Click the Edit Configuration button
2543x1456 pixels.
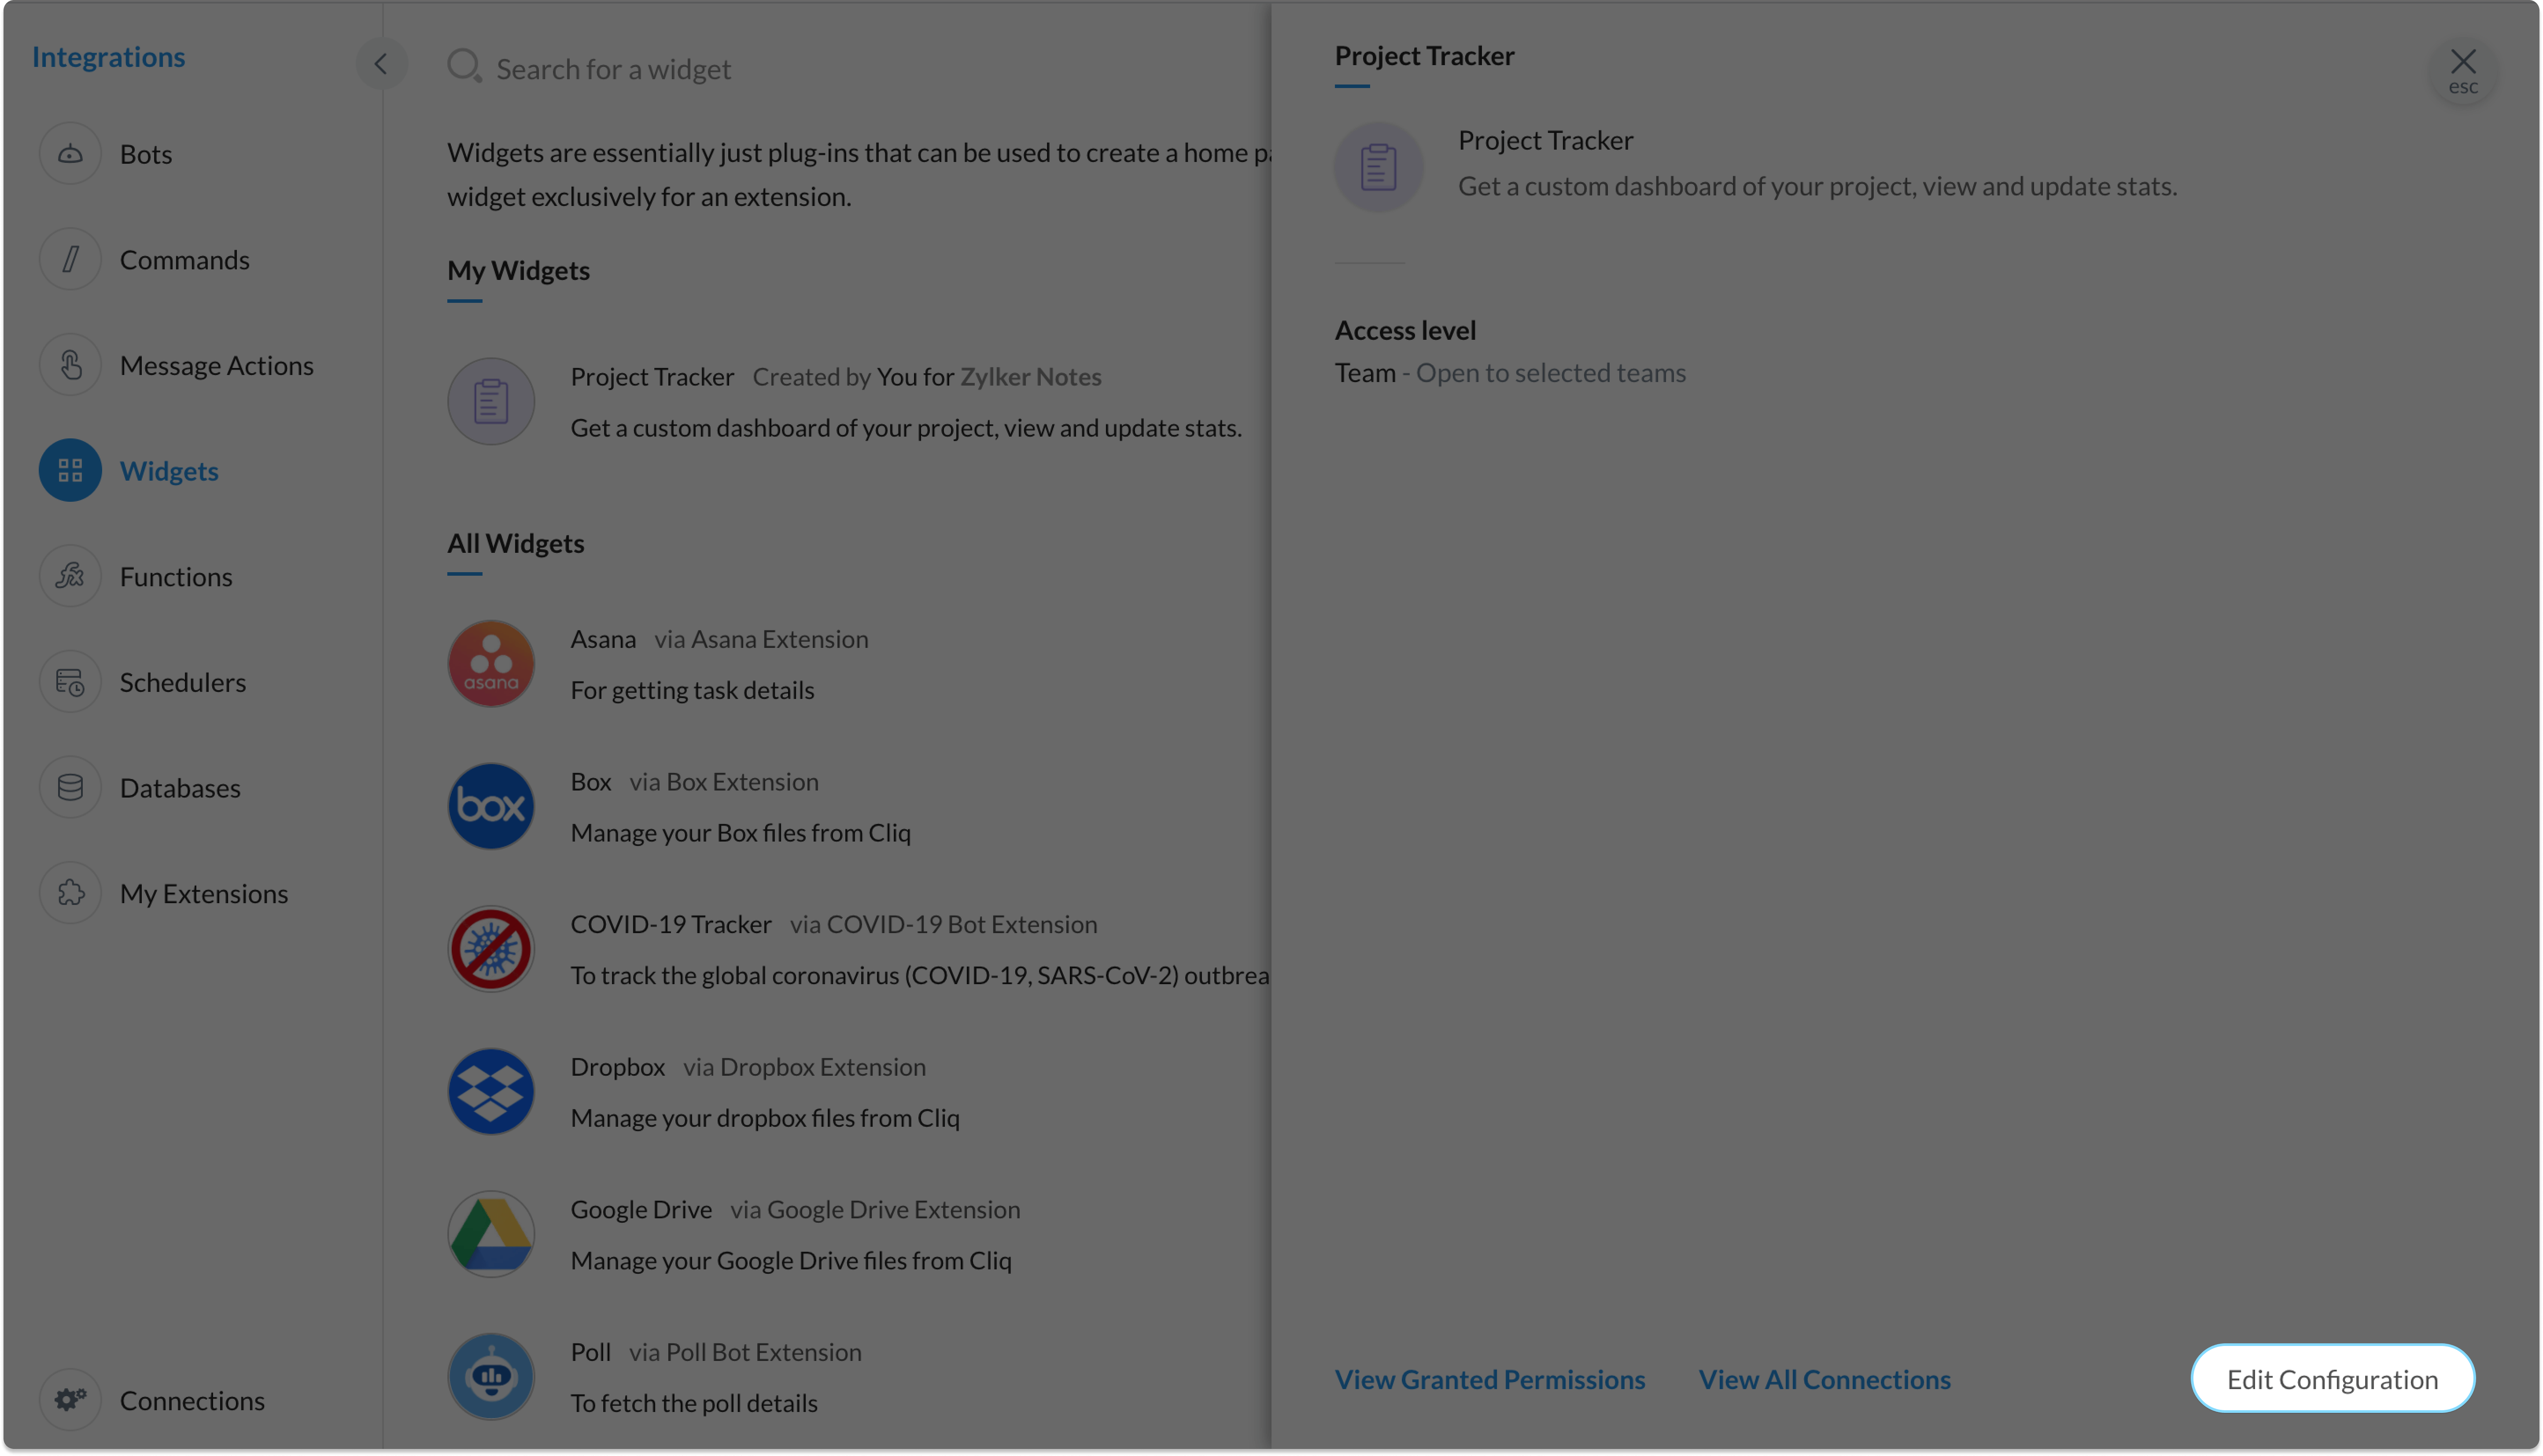pos(2333,1379)
